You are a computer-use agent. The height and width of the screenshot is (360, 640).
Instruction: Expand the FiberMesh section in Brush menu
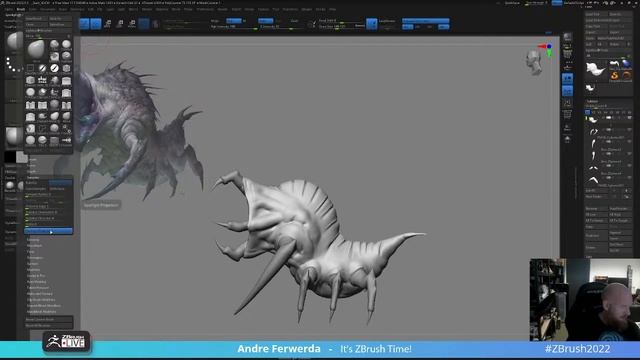[x=34, y=246]
